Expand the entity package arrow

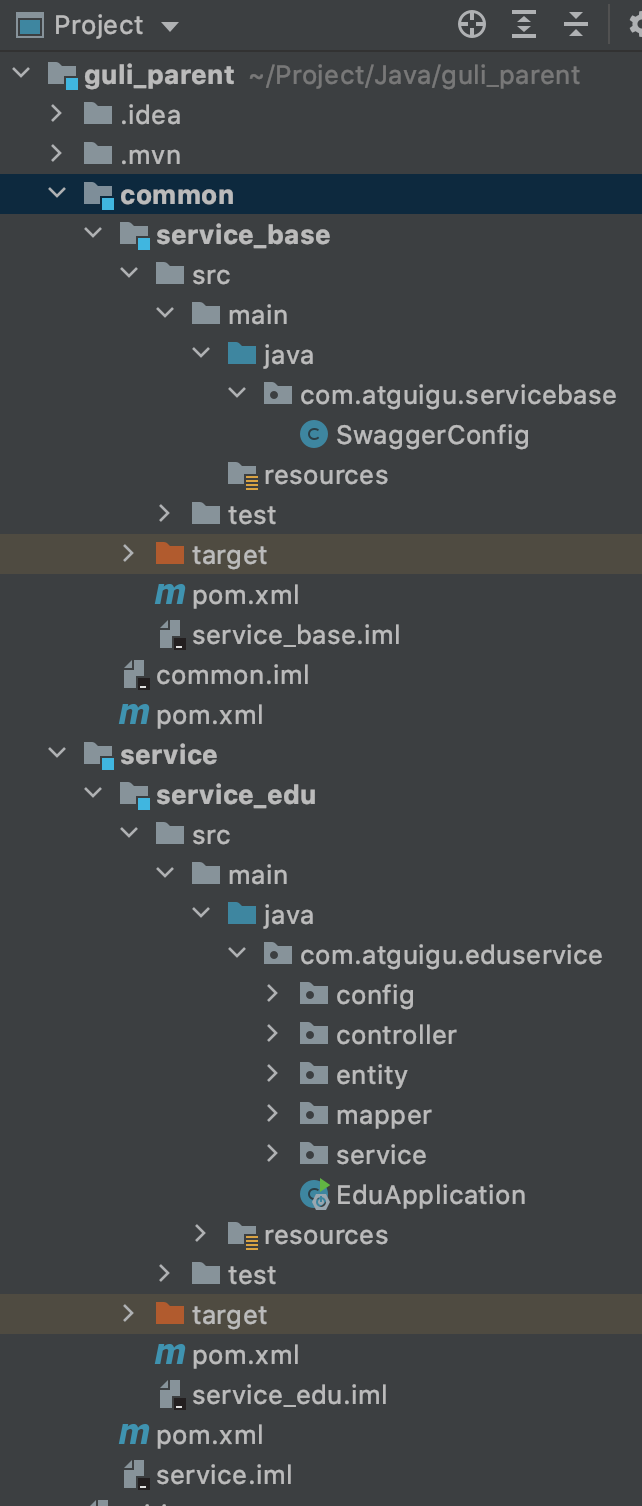click(272, 1074)
